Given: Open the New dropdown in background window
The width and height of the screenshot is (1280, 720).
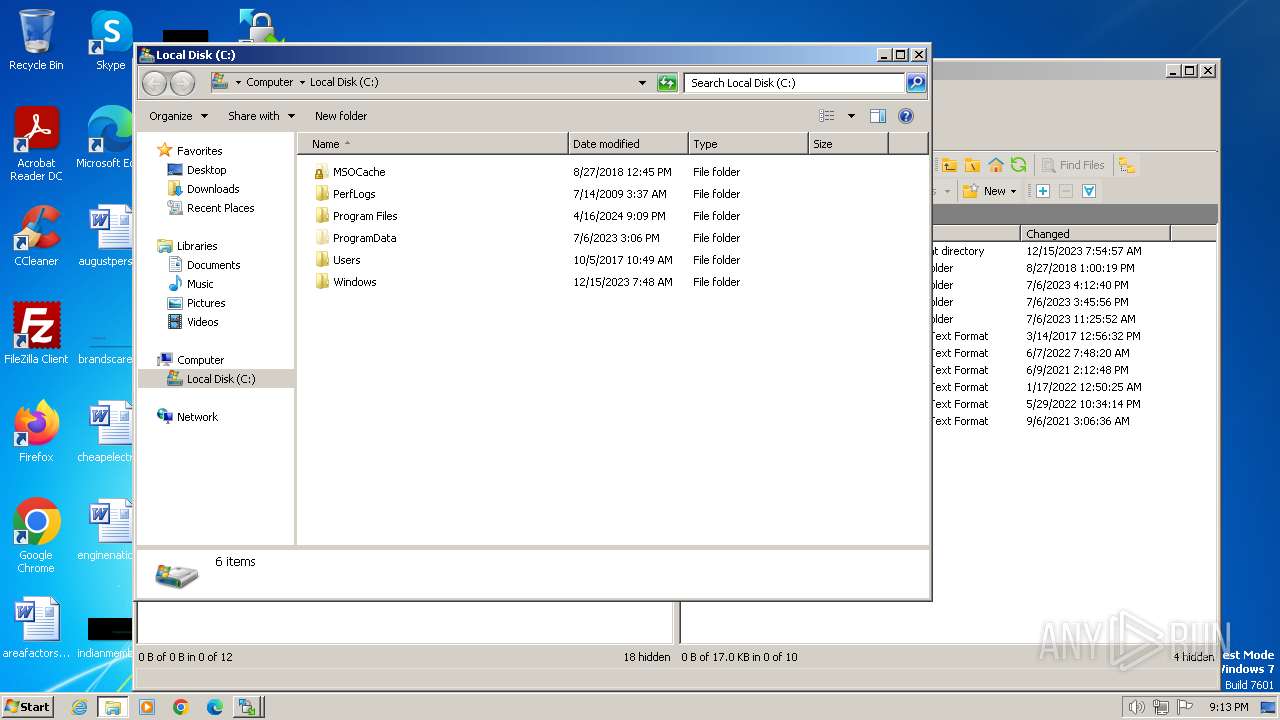Looking at the screenshot, I should coord(990,191).
